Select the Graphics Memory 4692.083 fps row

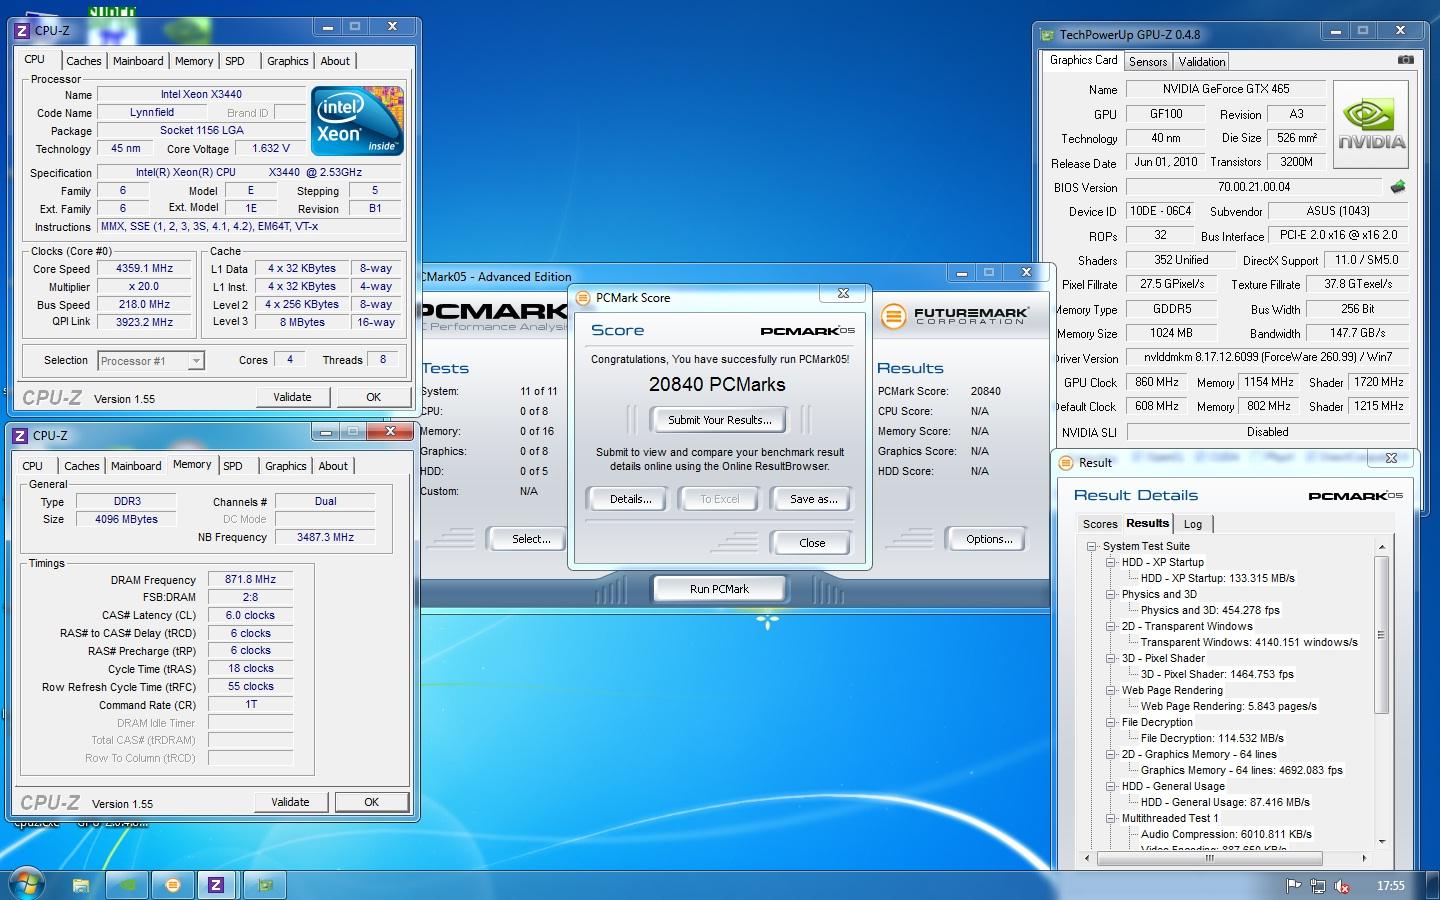coord(1242,770)
